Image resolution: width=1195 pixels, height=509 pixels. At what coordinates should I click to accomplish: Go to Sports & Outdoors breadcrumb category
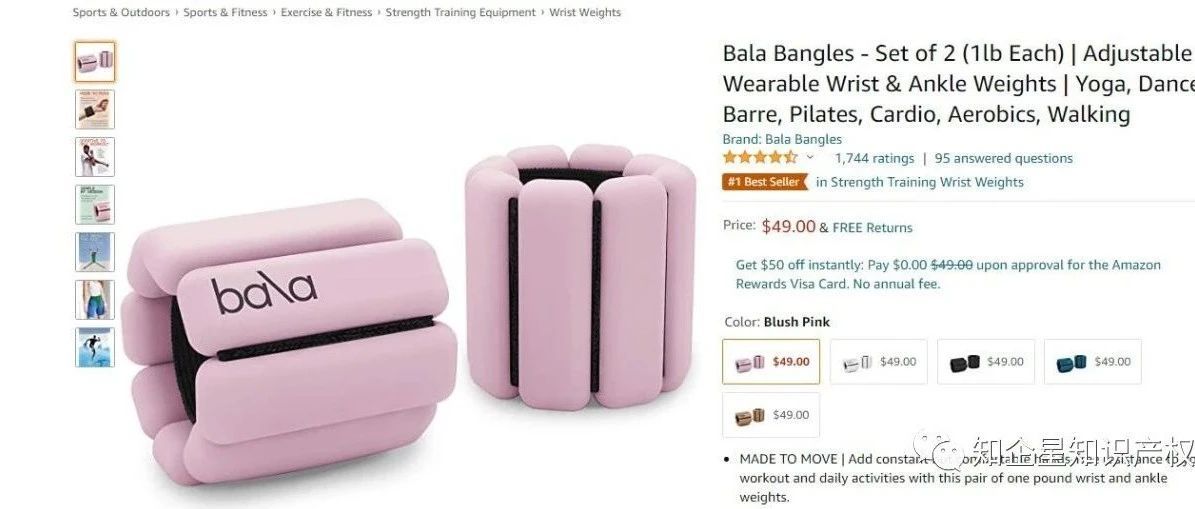click(x=121, y=12)
